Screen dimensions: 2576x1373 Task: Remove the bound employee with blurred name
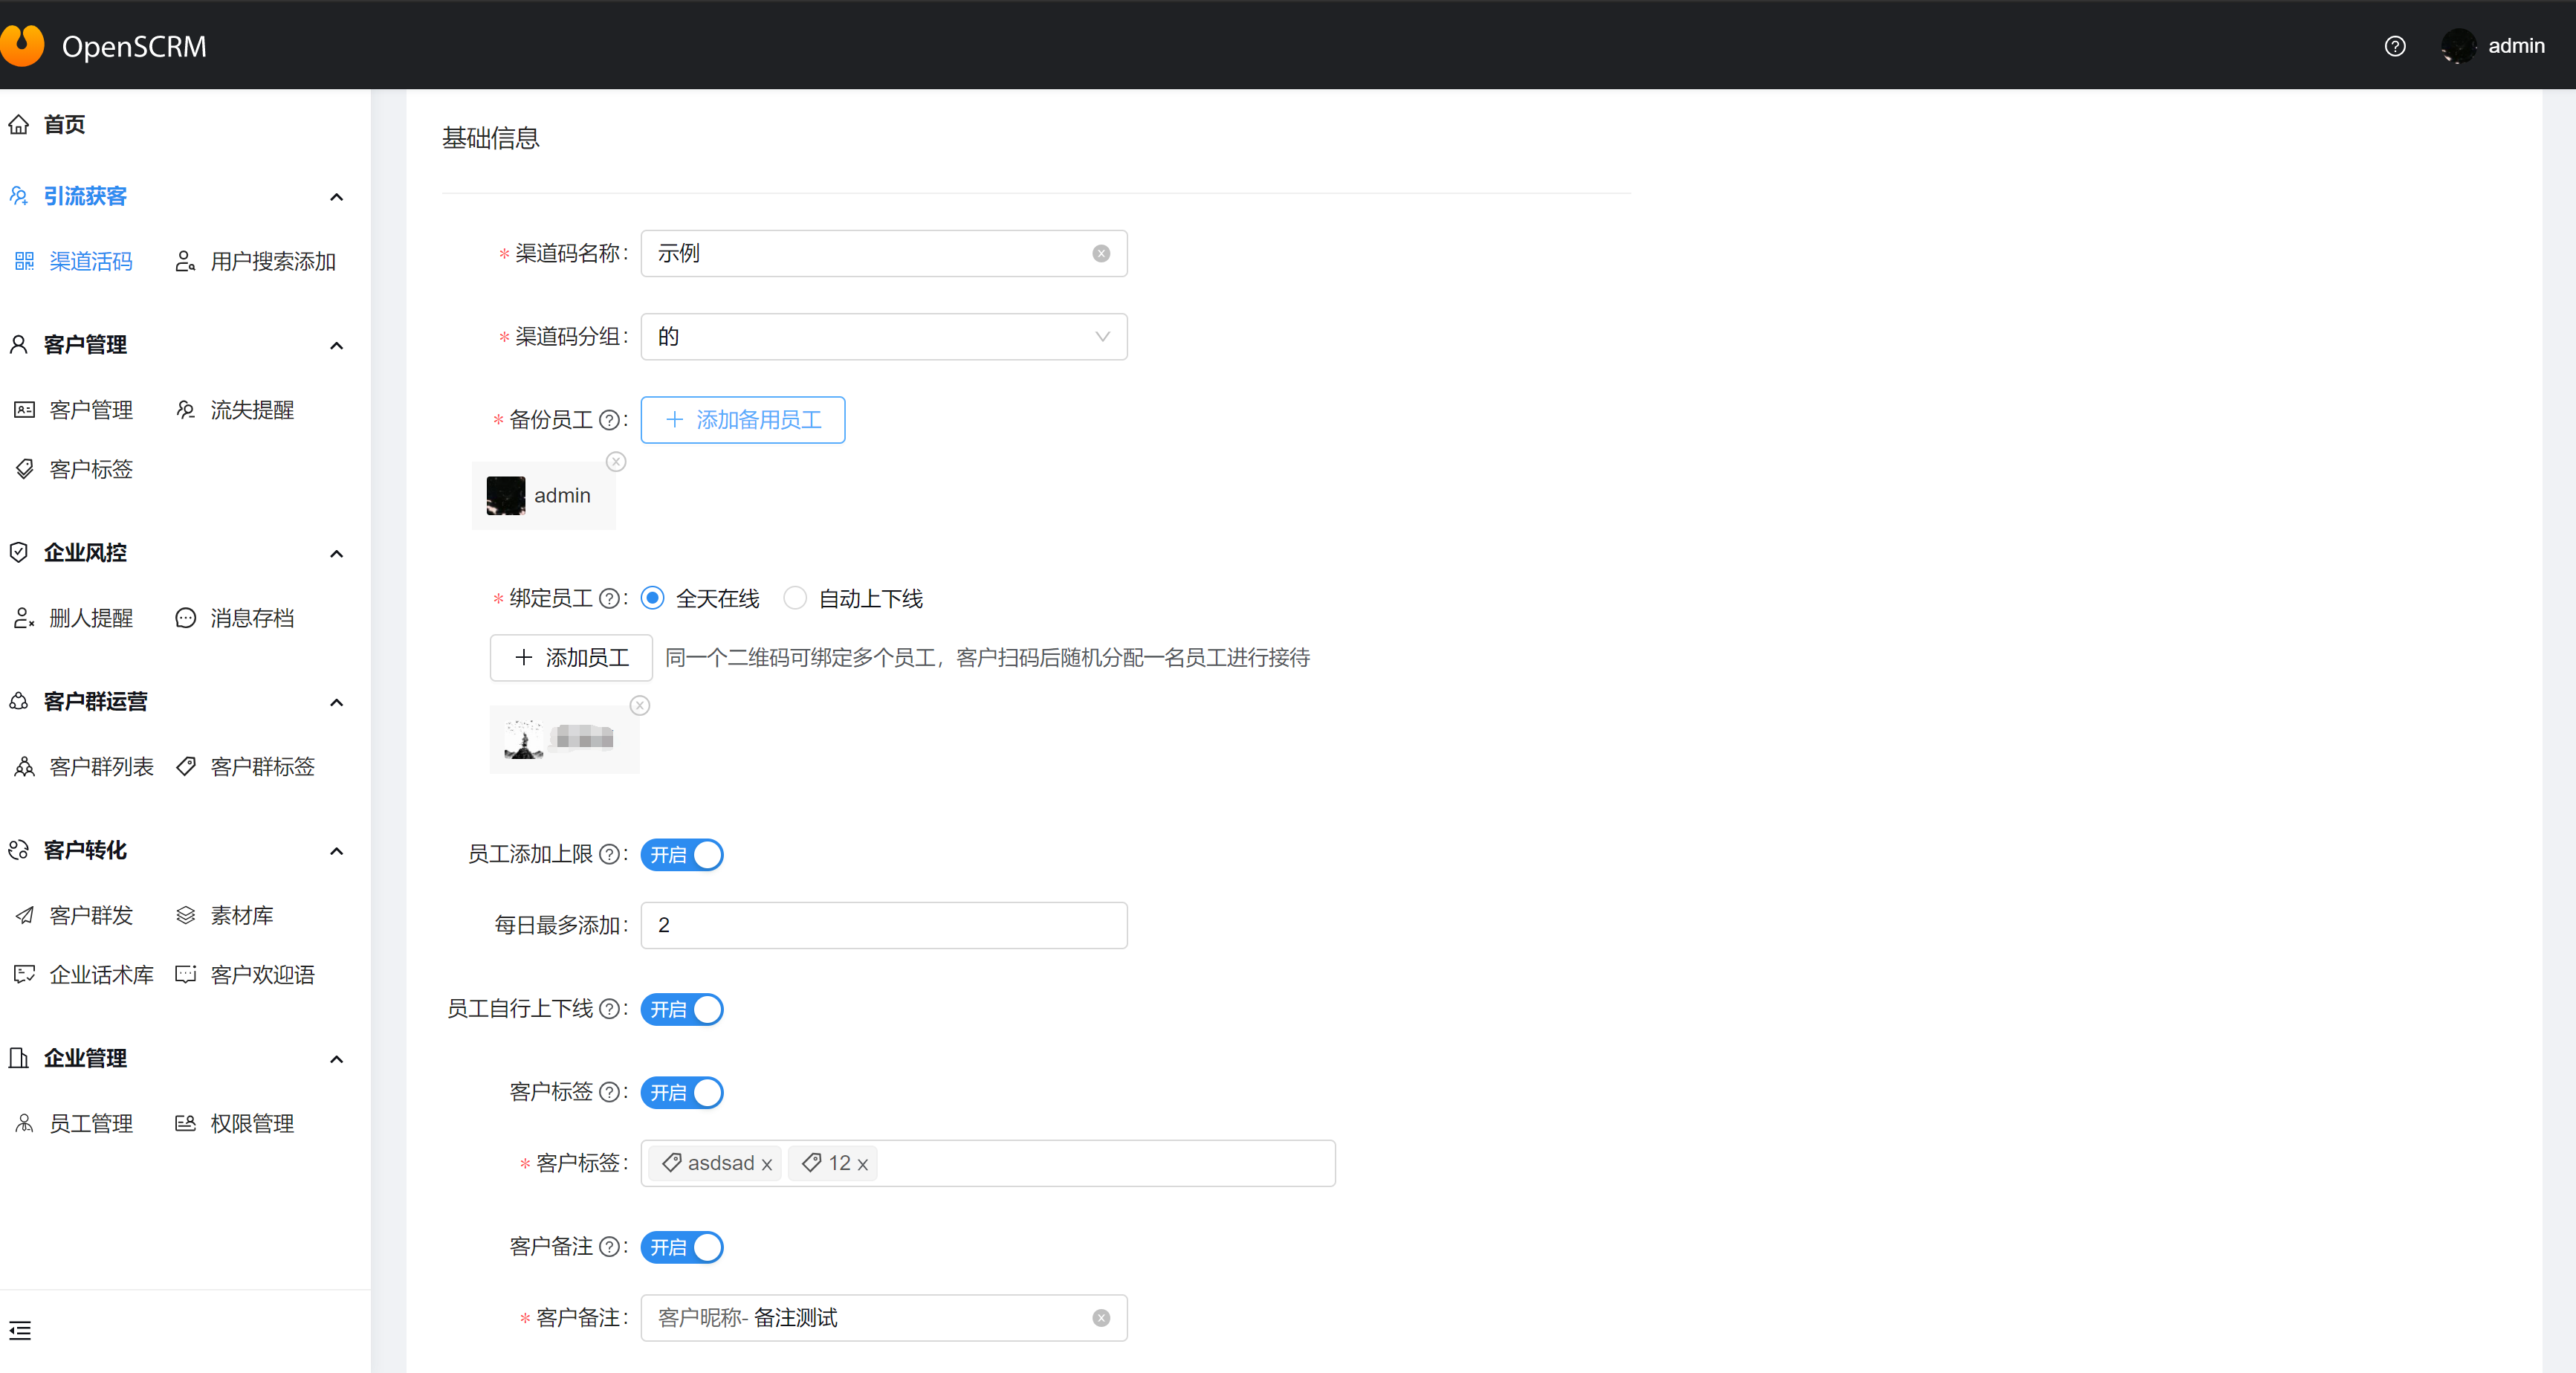(x=640, y=706)
